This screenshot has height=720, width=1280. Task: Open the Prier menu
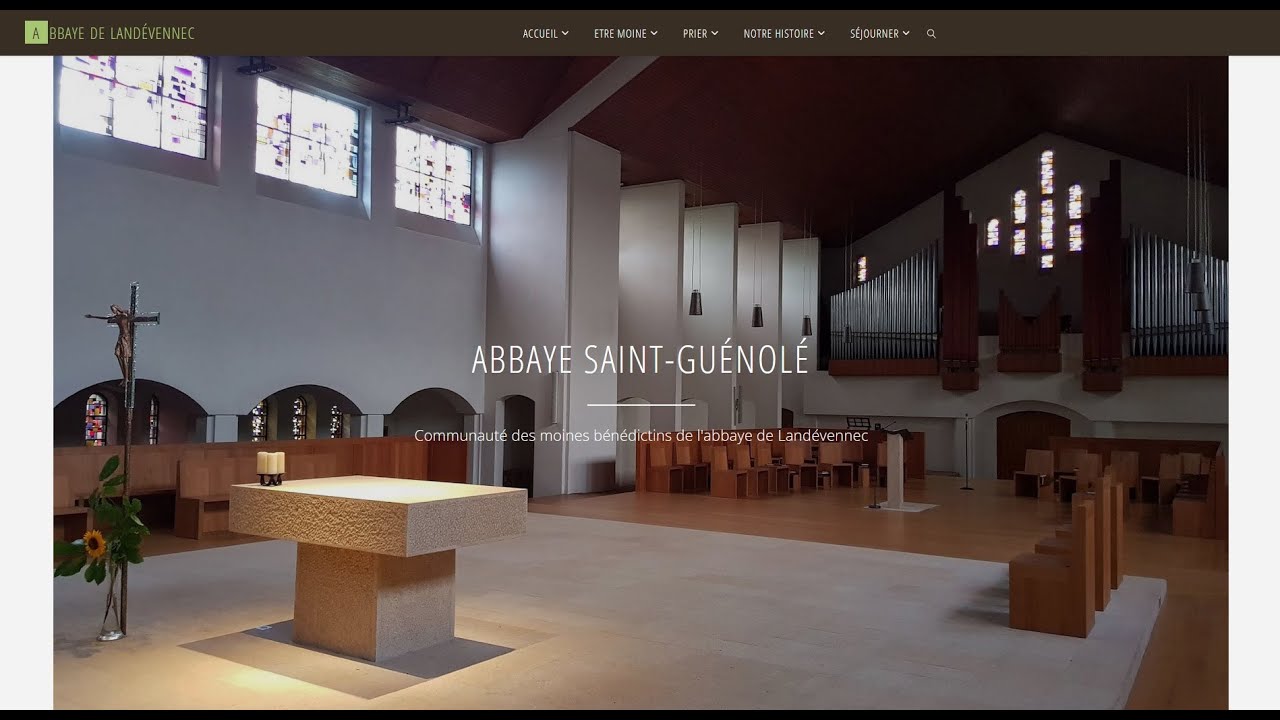700,34
